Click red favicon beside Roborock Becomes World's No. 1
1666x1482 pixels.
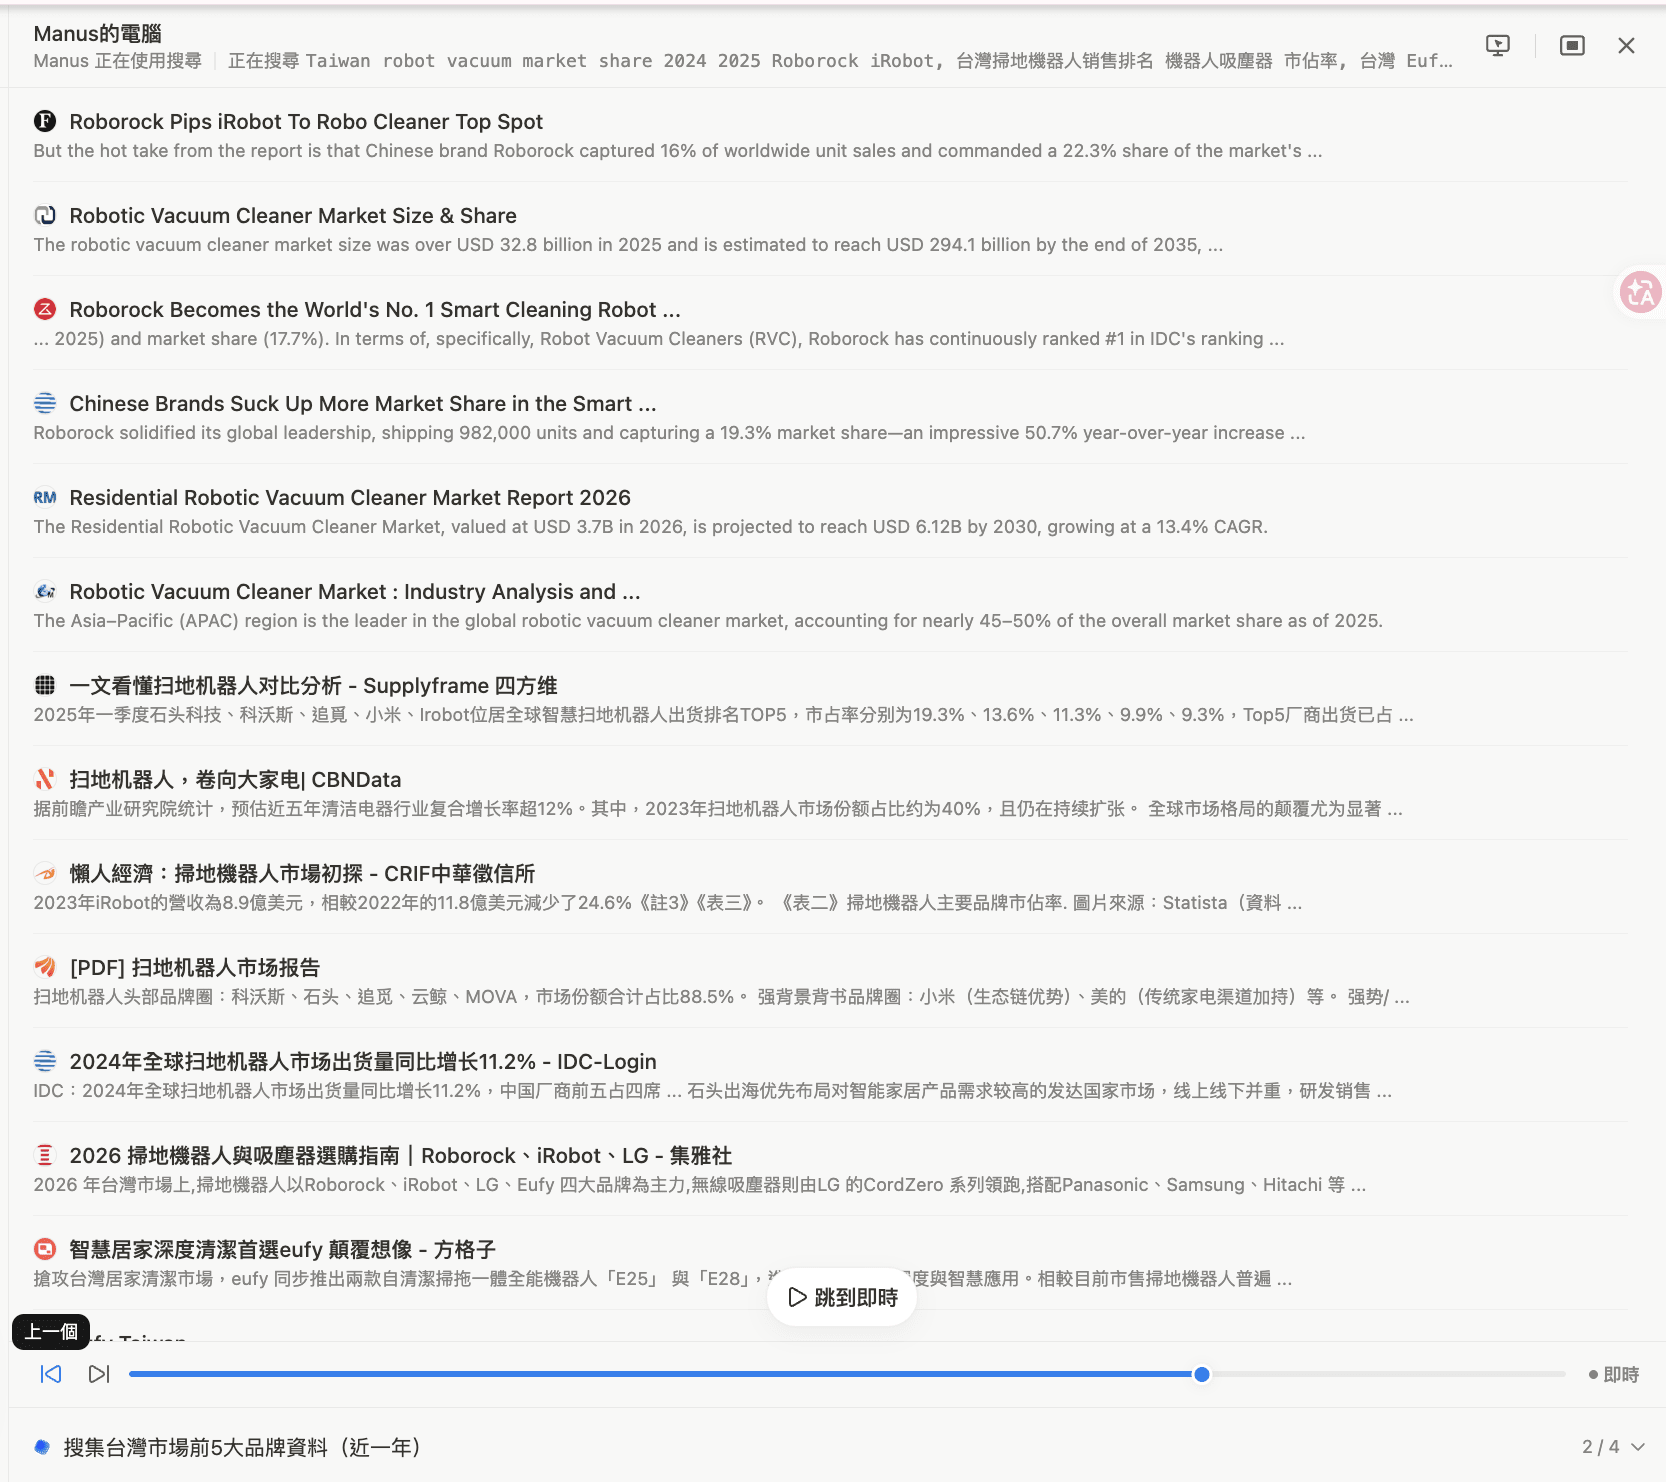(45, 309)
